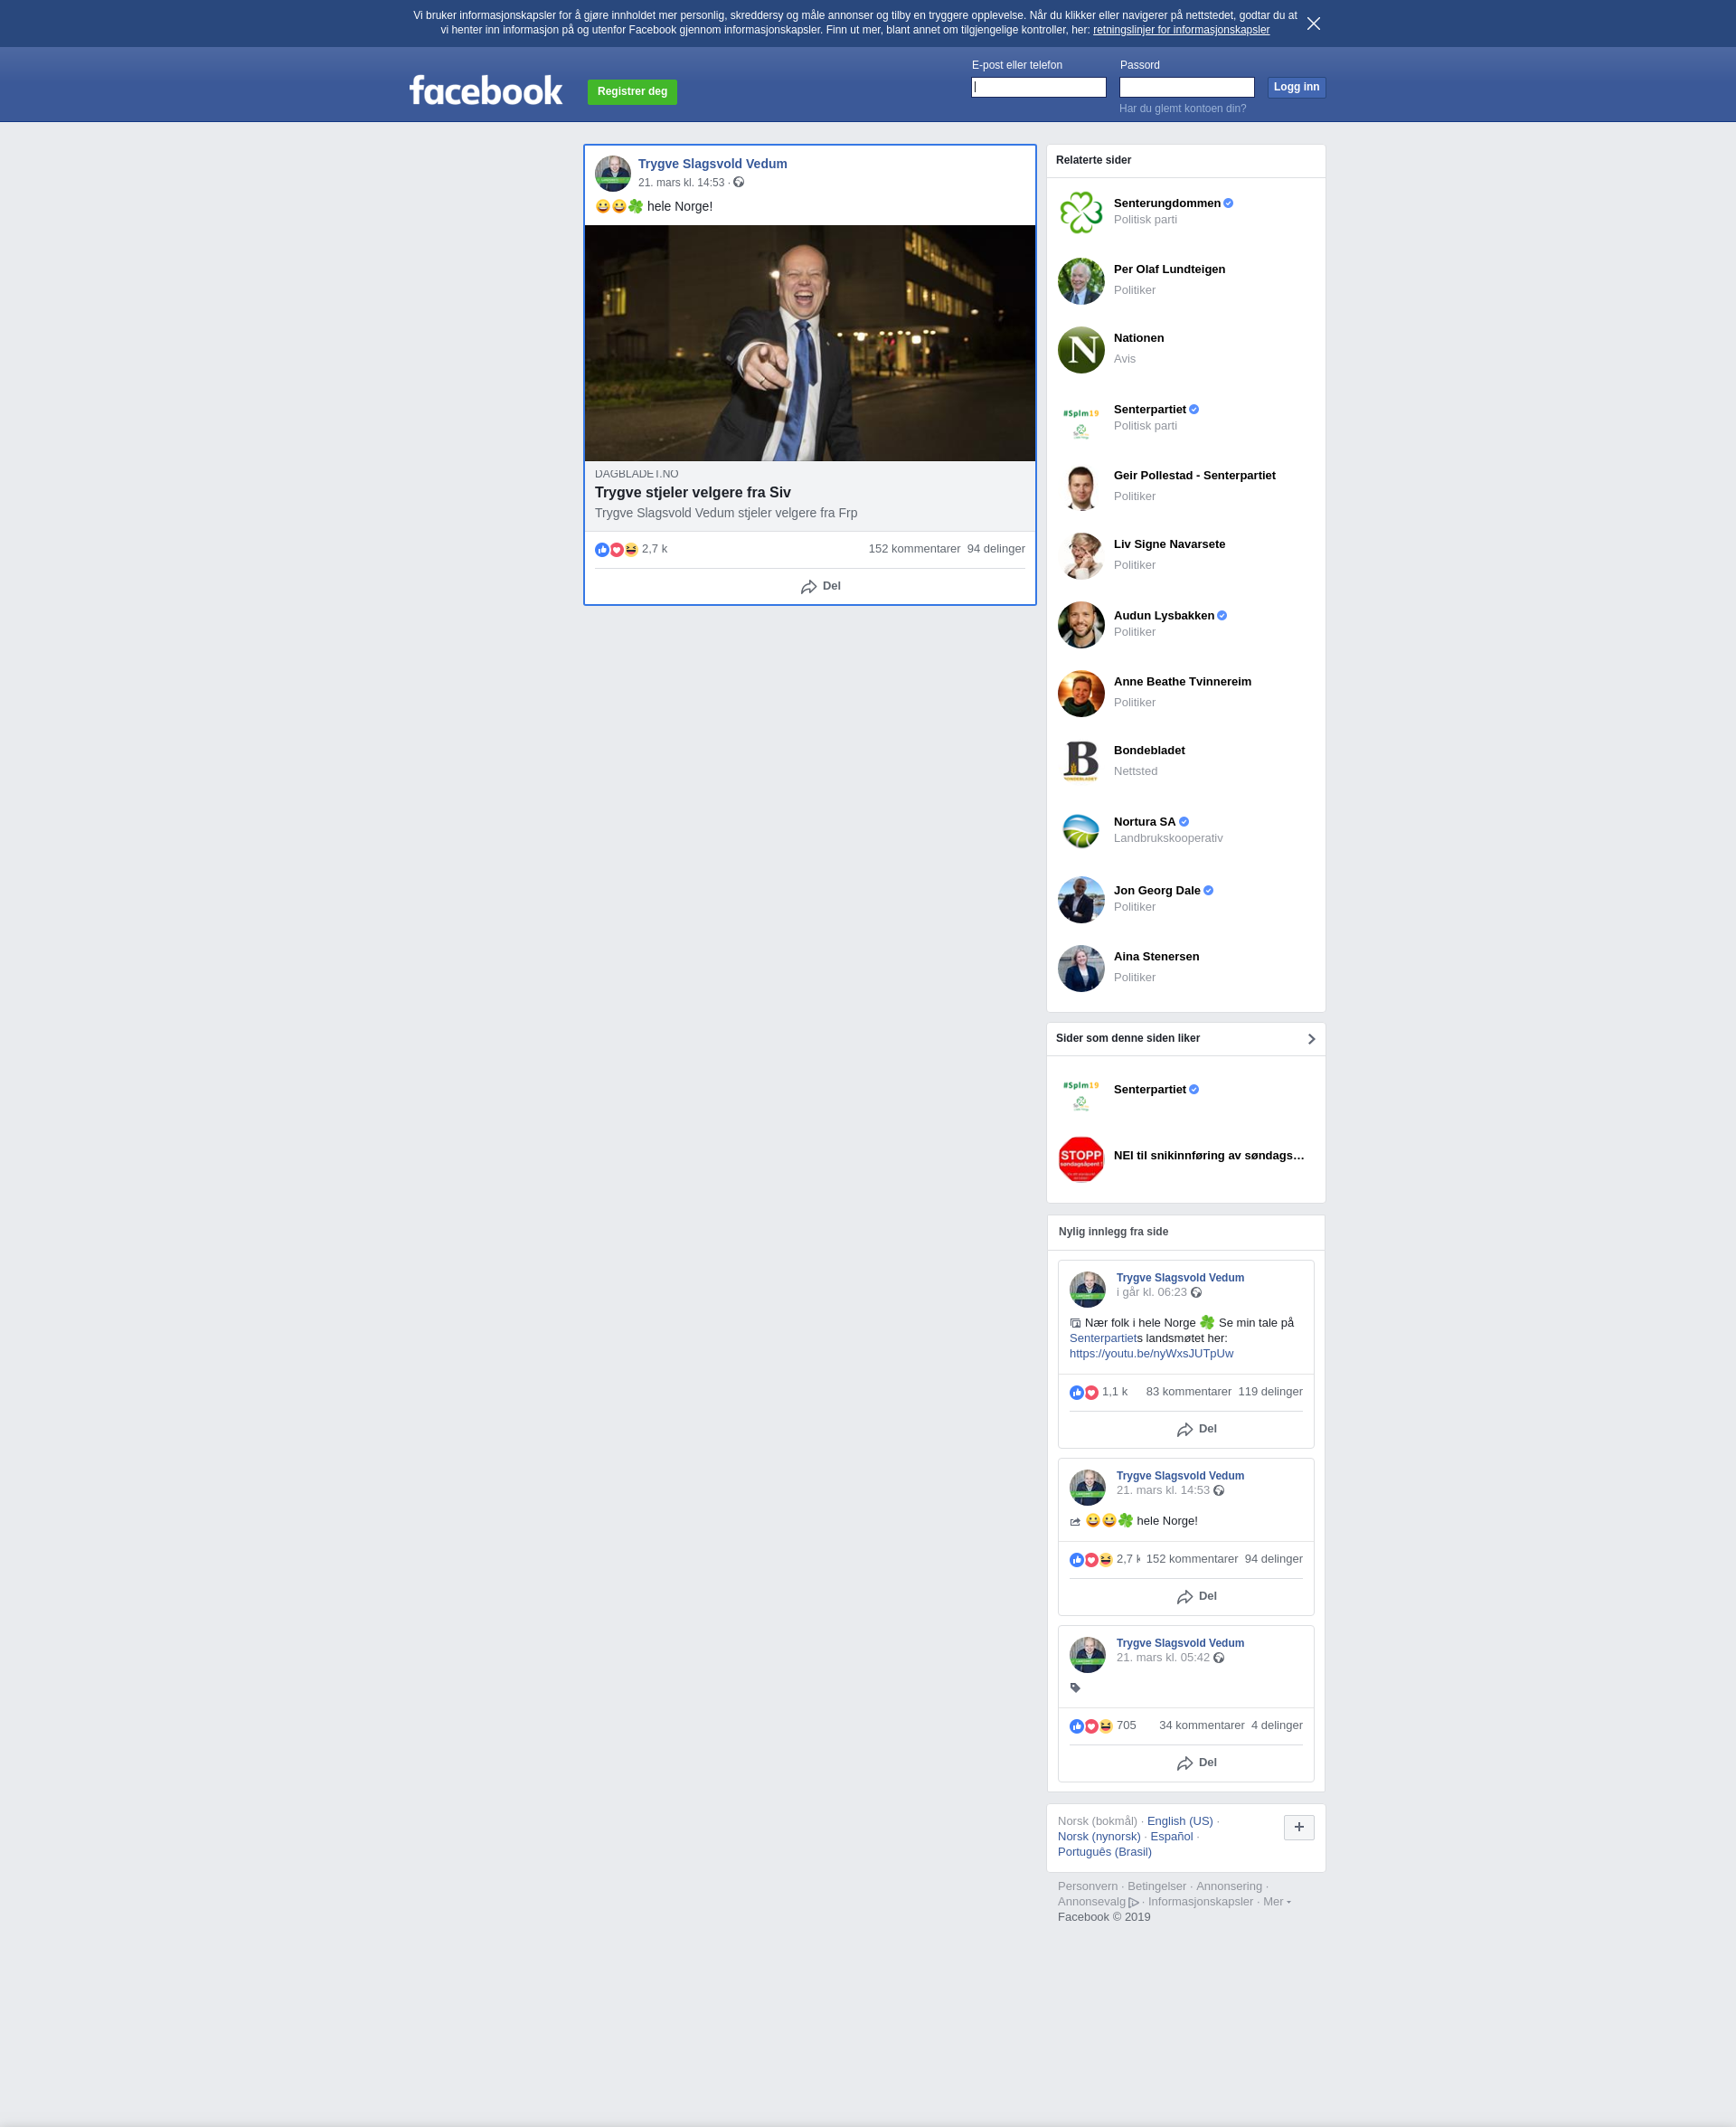The image size is (1736, 2127).
Task: Click Senterpartiet logo under liked pages
Action: (x=1081, y=1094)
